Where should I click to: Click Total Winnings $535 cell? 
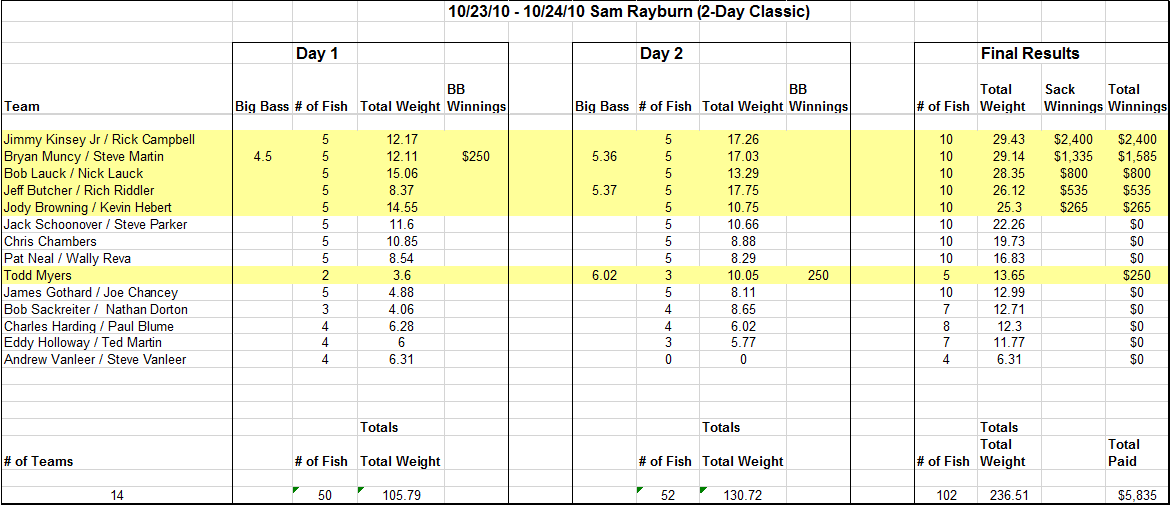1136,190
